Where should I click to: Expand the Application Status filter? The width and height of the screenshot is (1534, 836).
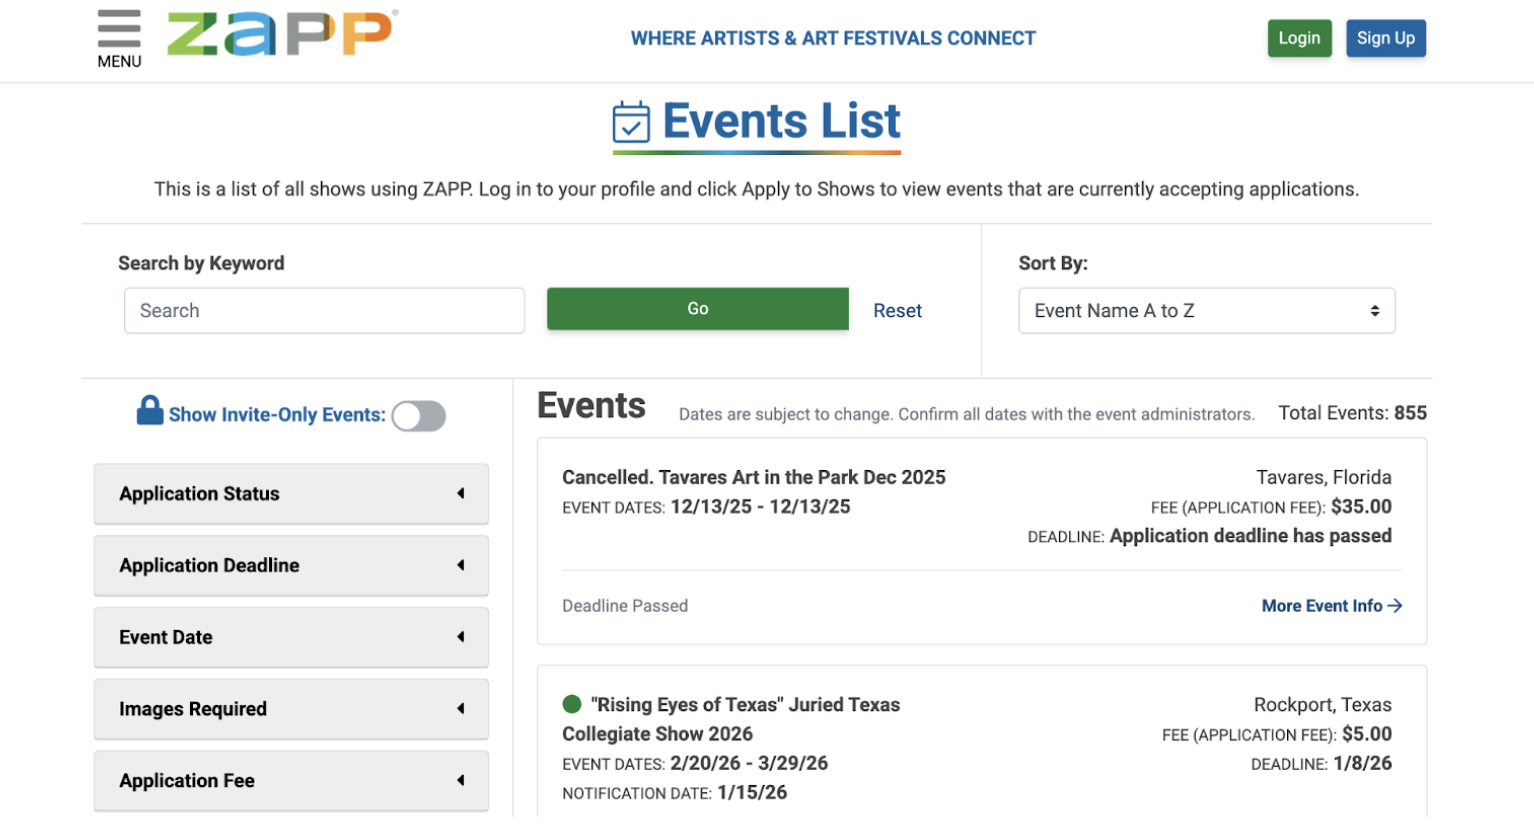[x=291, y=493]
